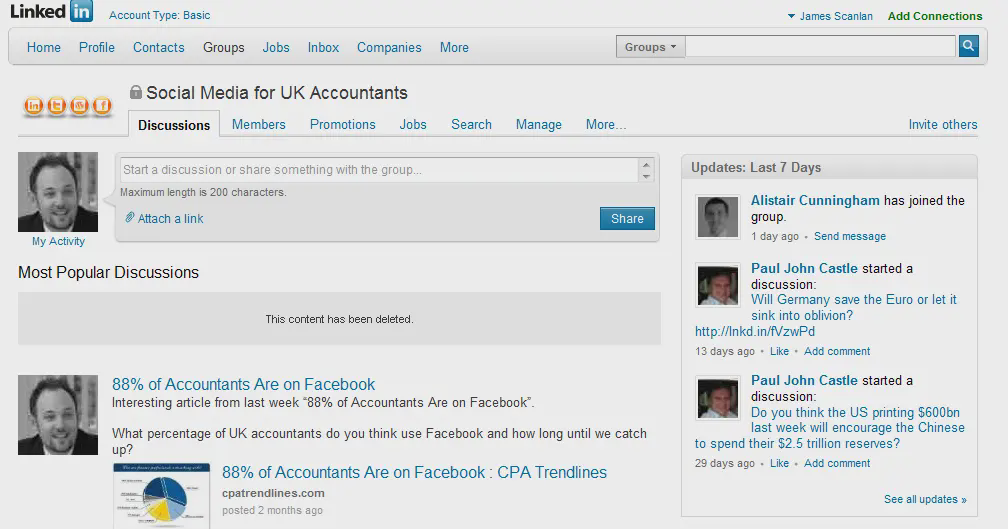Open the See all updates link
Viewport: 1008px width, 529px height.
pyautogui.click(x=925, y=499)
